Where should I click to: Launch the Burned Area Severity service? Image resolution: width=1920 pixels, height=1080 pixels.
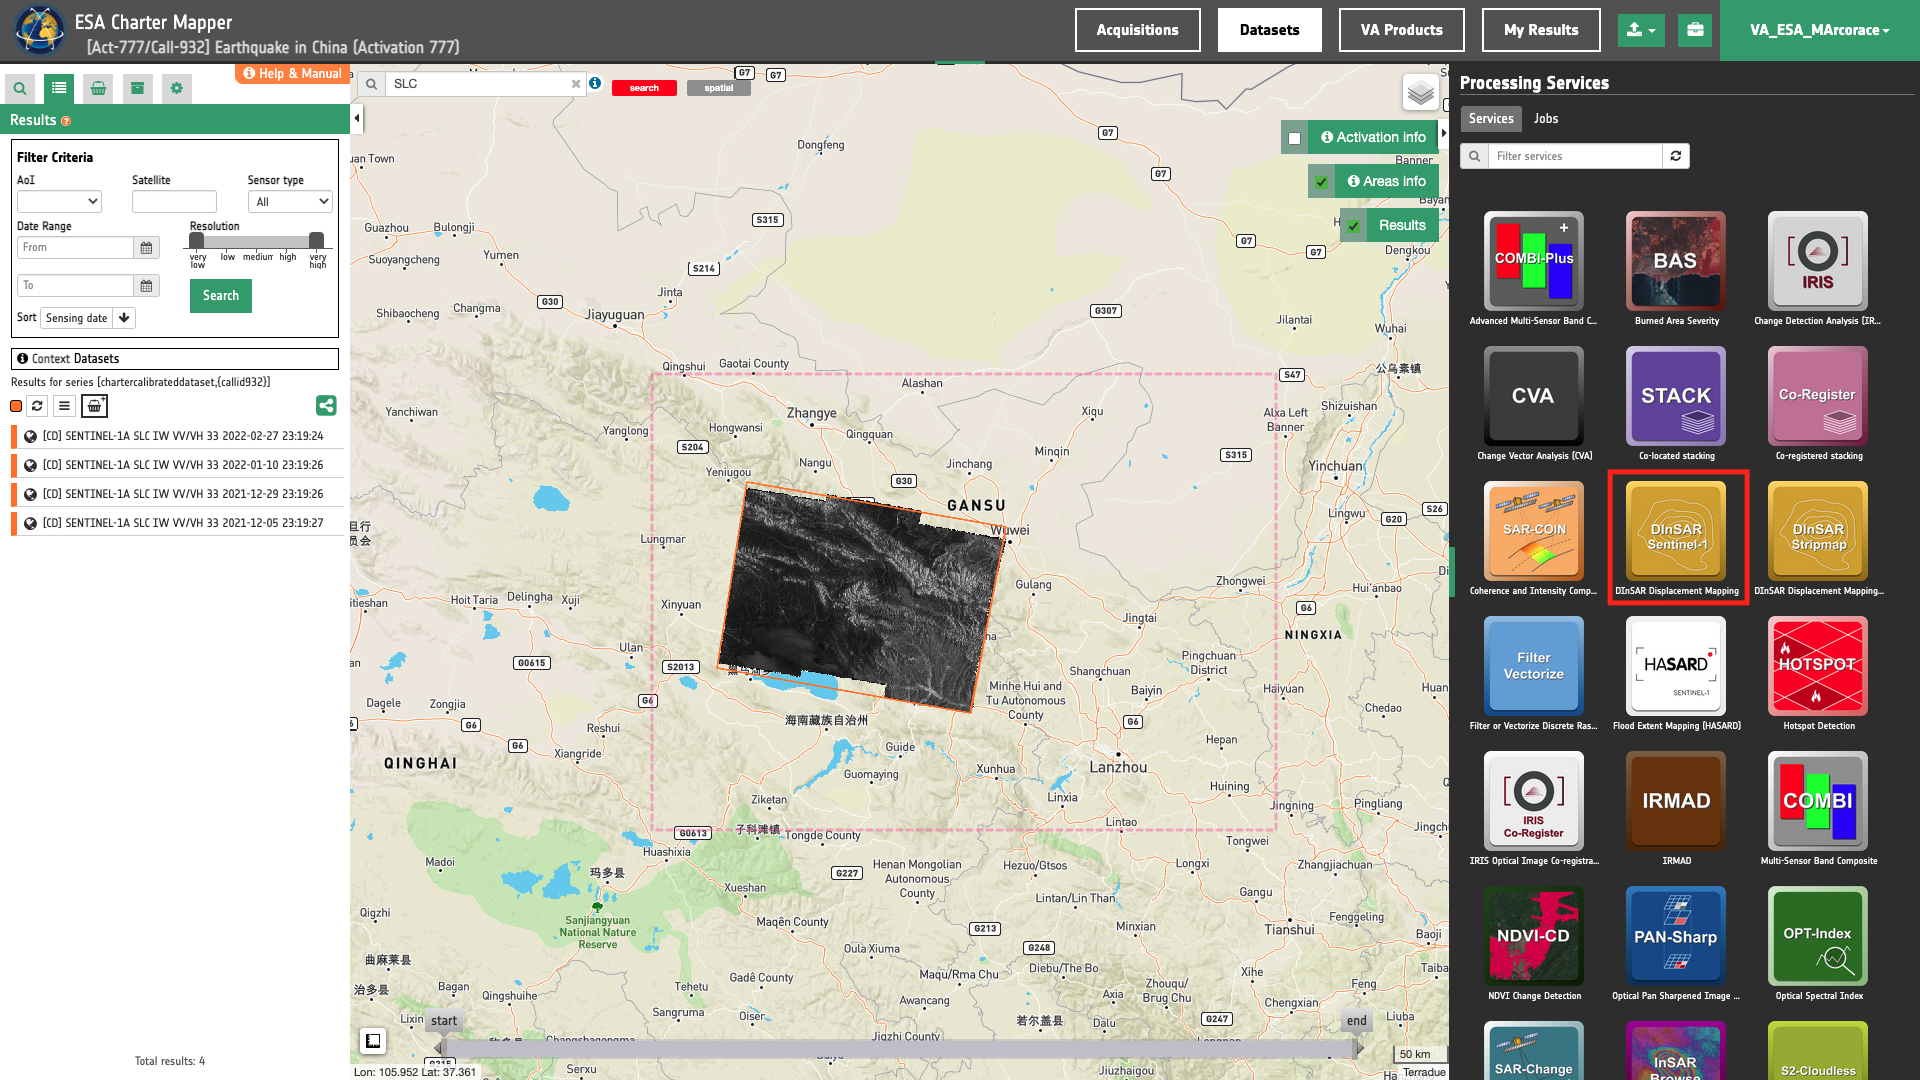[1676, 261]
